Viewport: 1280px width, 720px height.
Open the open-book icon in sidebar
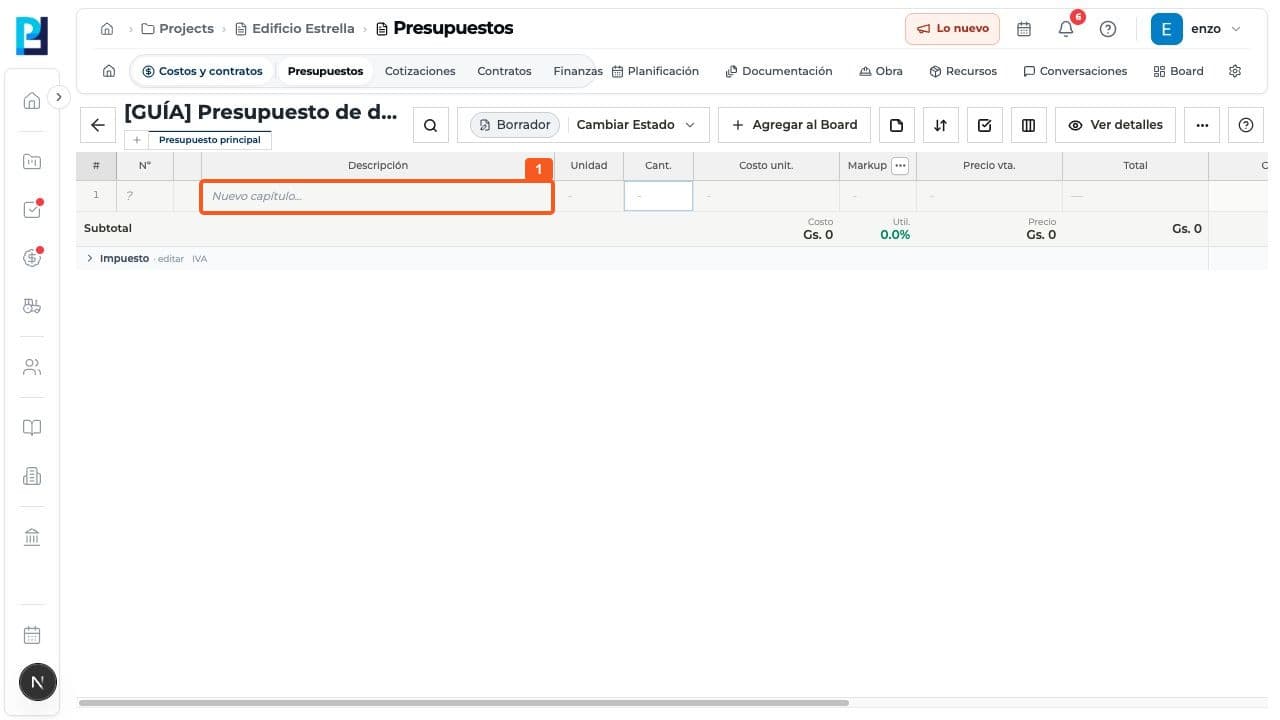(32, 427)
